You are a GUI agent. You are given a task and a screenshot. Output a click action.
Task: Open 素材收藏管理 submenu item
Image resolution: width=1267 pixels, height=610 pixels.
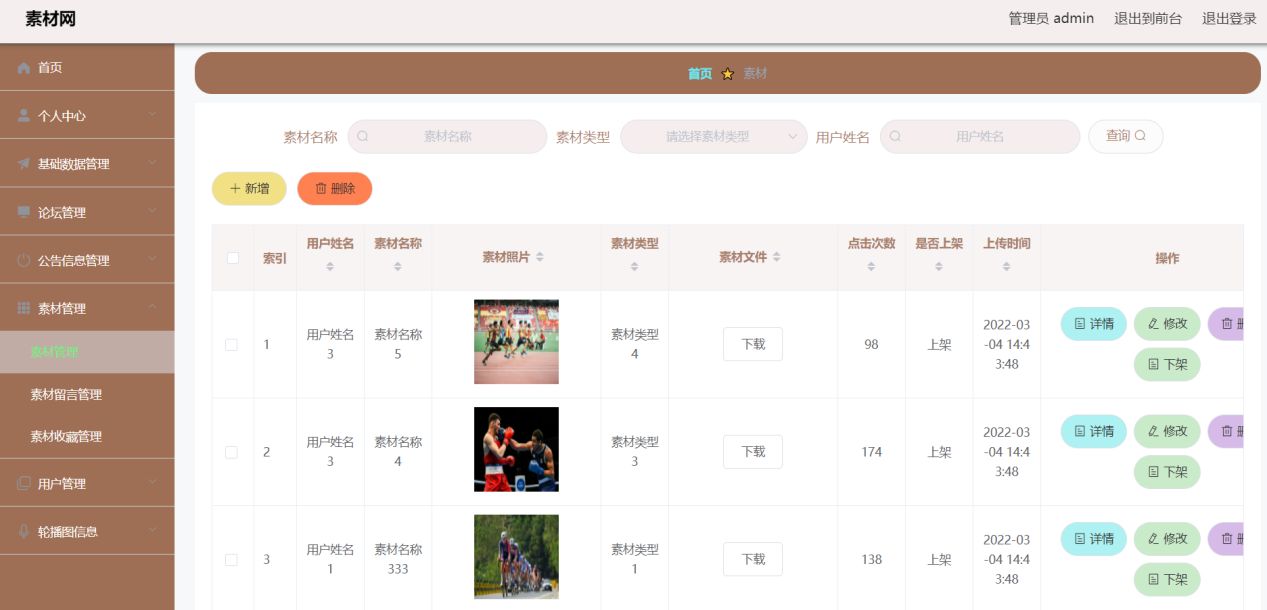pos(87,436)
